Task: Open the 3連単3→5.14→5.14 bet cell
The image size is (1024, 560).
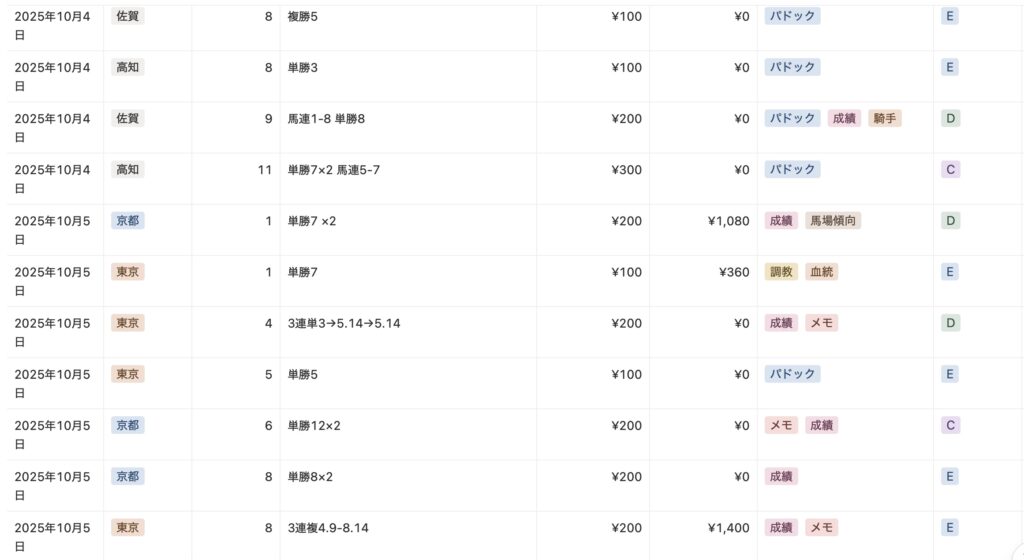Action: [344, 323]
